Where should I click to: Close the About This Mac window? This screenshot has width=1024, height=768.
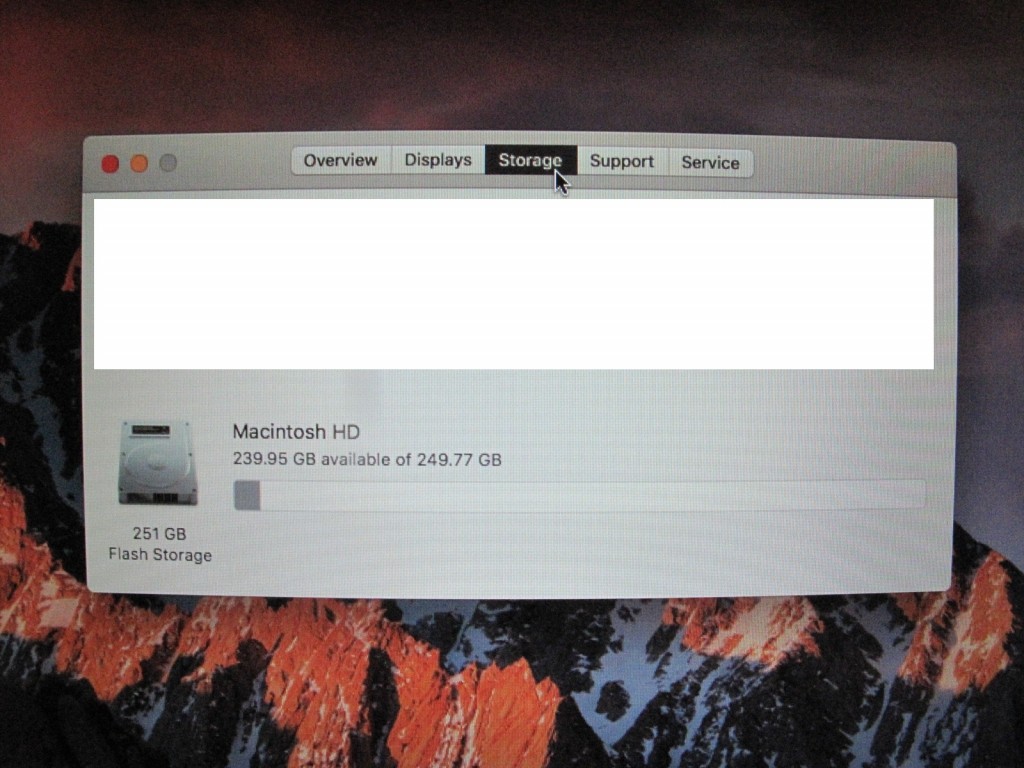(x=110, y=164)
